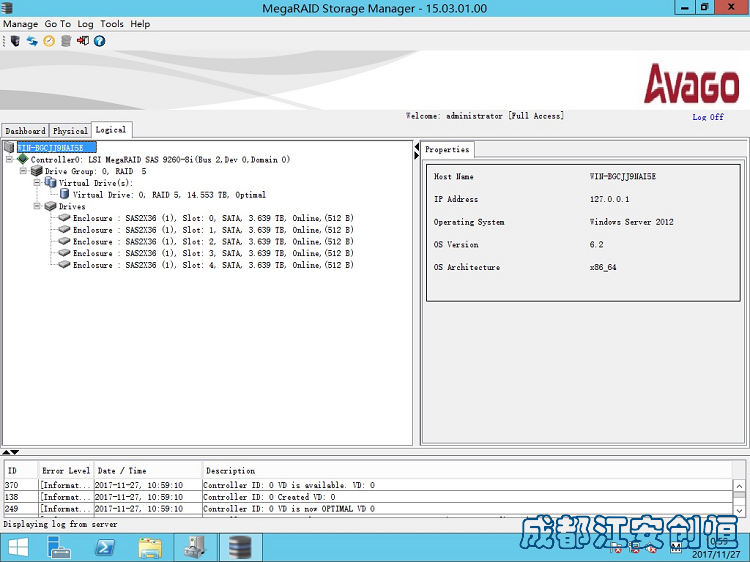Click the left-pointing panel splitter arrow
The height and width of the screenshot is (562, 750).
(x=417, y=147)
